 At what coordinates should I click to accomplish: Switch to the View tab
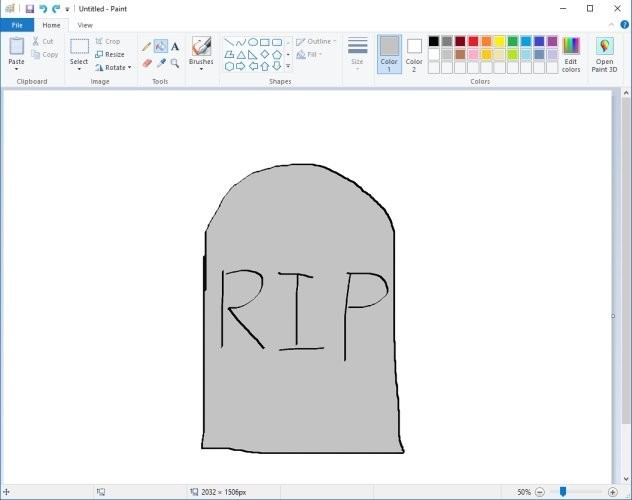[x=85, y=25]
